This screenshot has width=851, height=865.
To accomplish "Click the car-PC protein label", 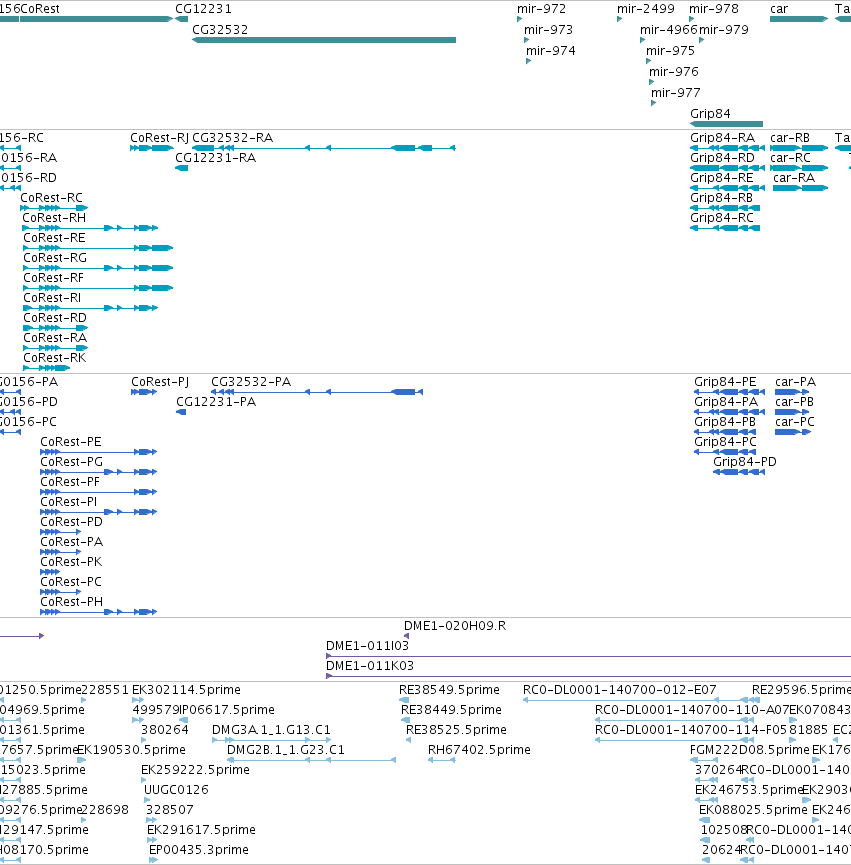I will pyautogui.click(x=795, y=421).
